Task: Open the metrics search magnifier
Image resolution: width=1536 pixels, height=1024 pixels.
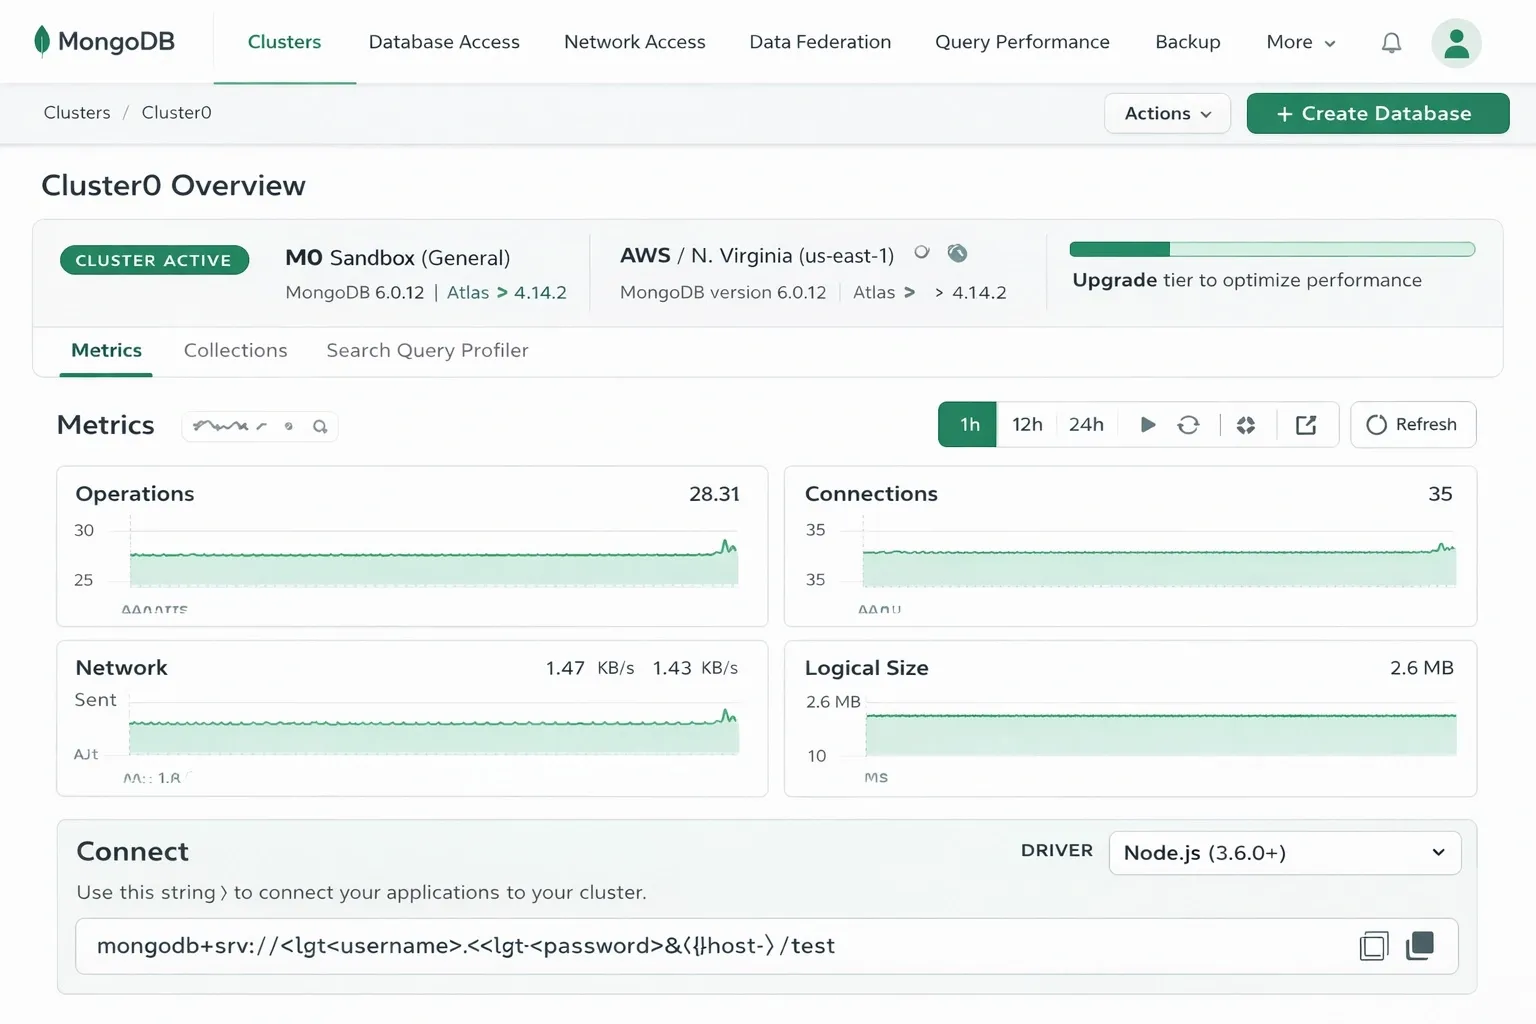Action: [320, 426]
